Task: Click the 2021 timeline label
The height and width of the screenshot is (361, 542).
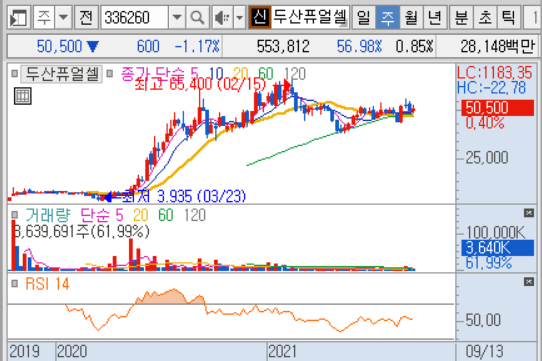Action: click(282, 352)
